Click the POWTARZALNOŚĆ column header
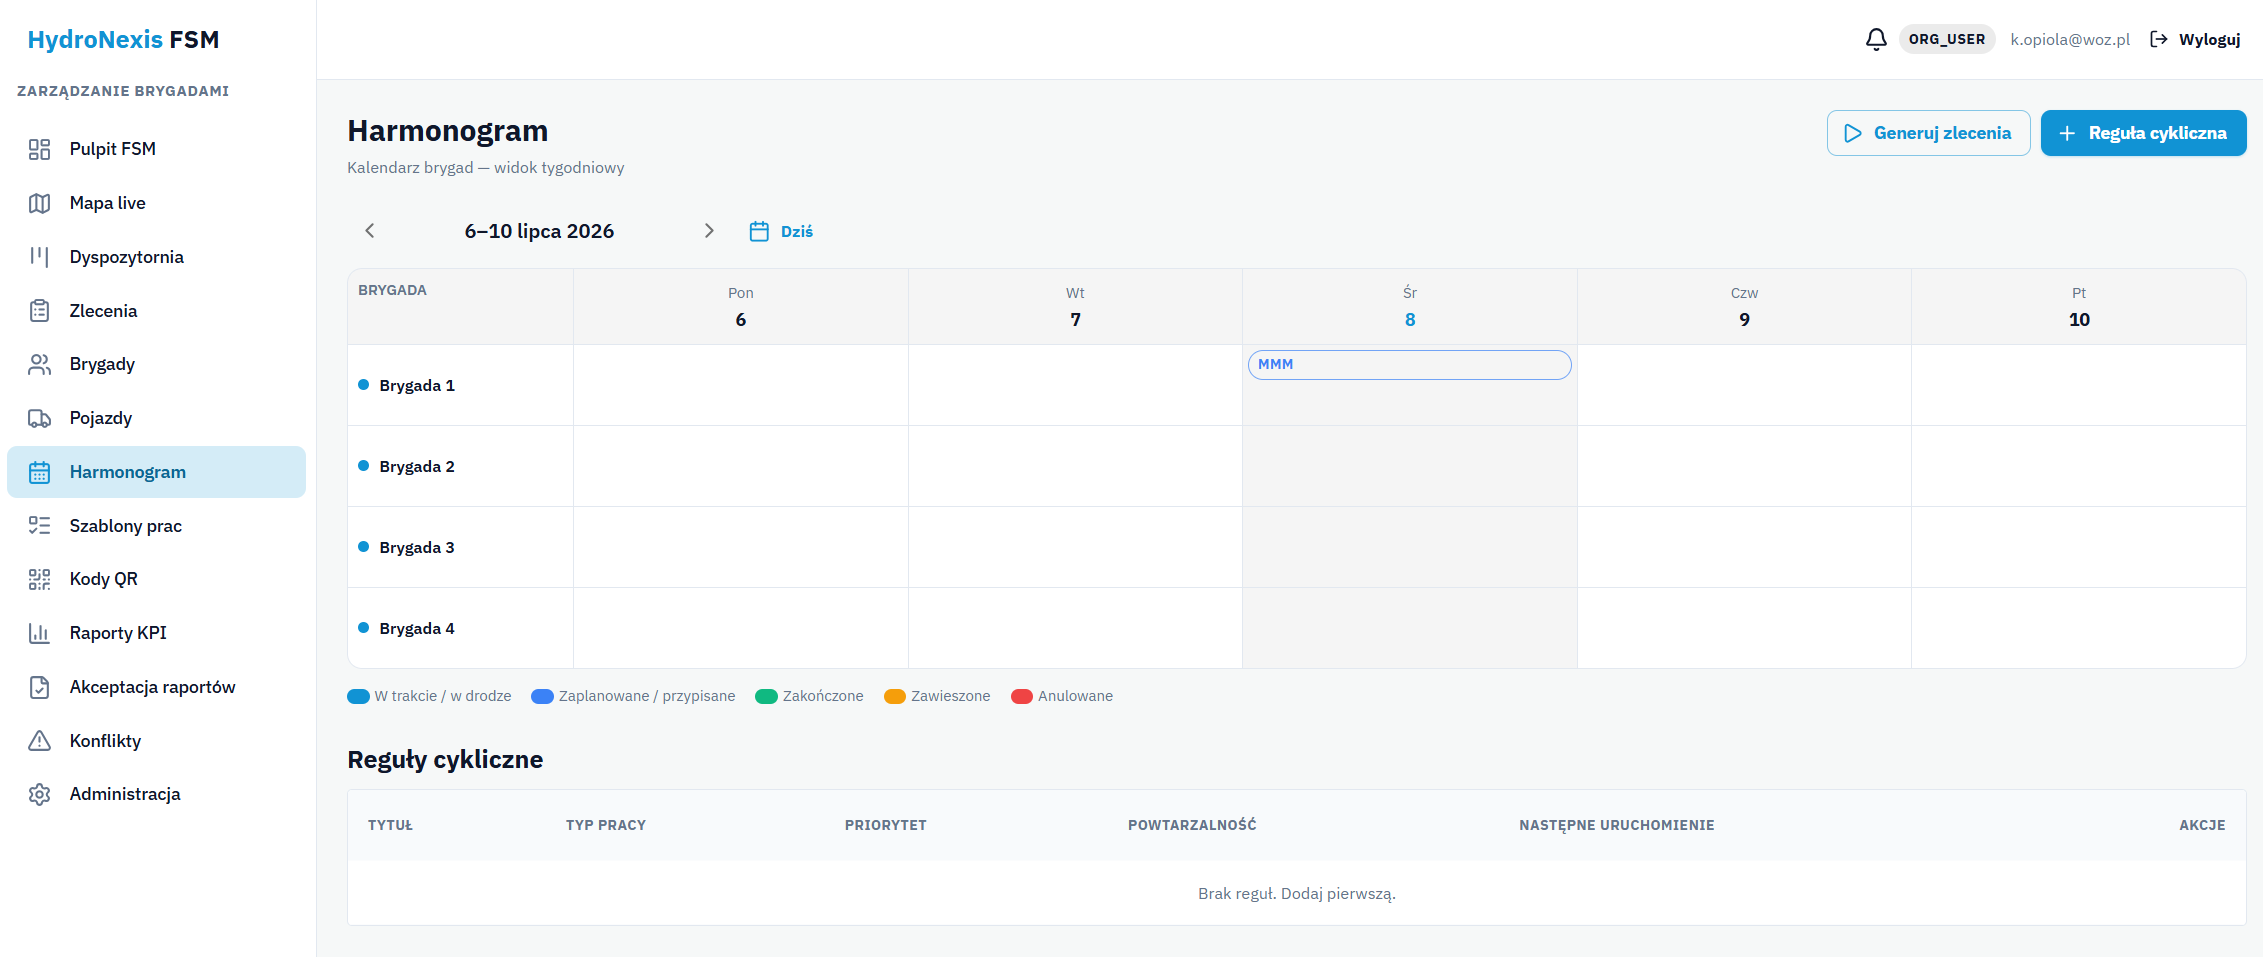This screenshot has height=957, width=2263. [x=1192, y=825]
